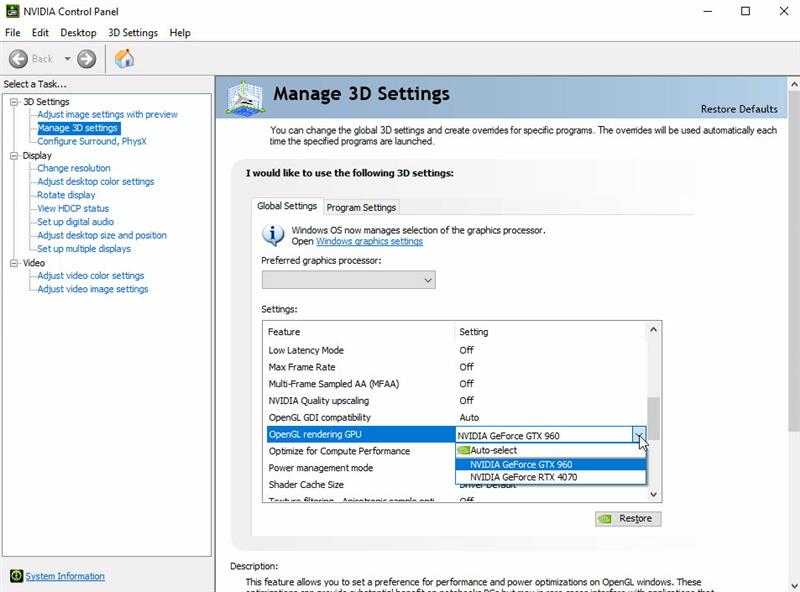This screenshot has width=800, height=592.
Task: Select Adjust video color settings
Action: pos(91,275)
